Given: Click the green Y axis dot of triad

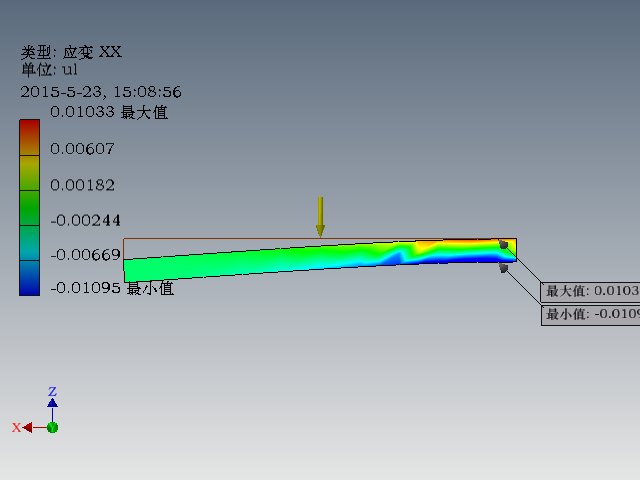Looking at the screenshot, I should pyautogui.click(x=52, y=427).
